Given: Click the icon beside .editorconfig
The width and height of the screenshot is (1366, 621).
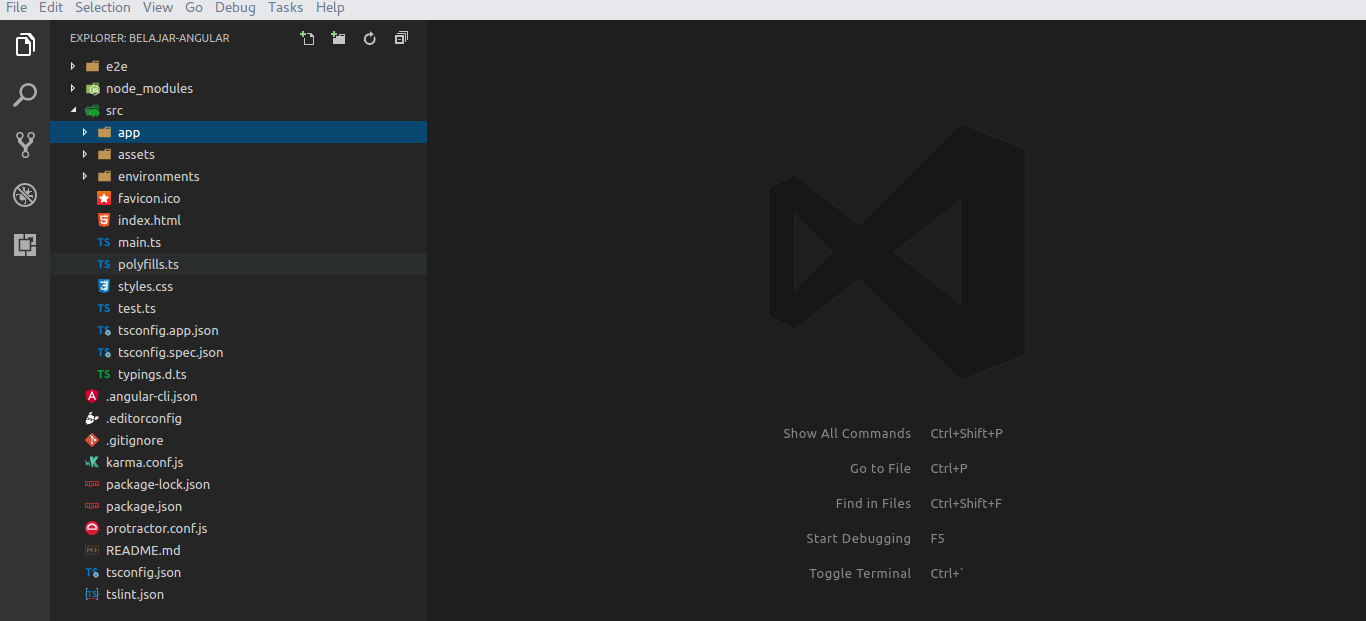Looking at the screenshot, I should click(x=92, y=418).
